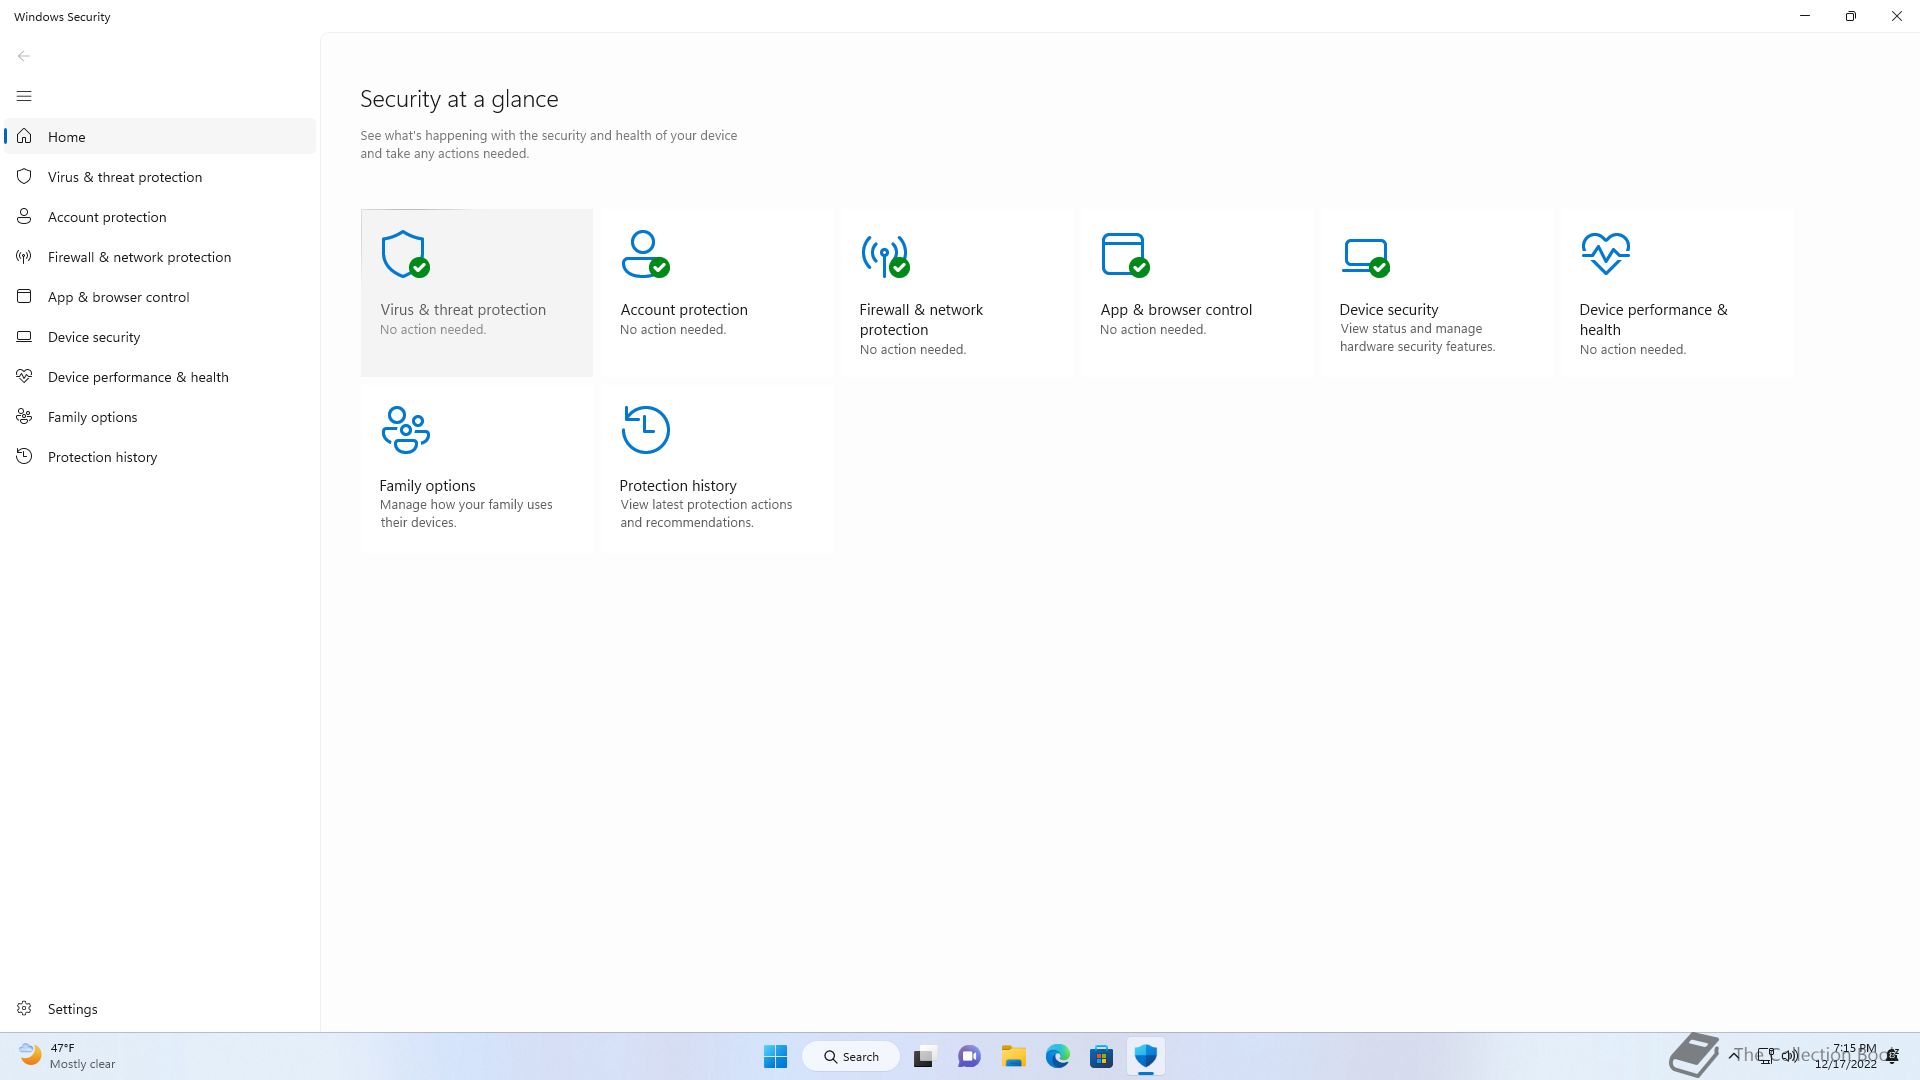Collapse the navigation hamburger menu
1920x1080 pixels.
(x=24, y=96)
